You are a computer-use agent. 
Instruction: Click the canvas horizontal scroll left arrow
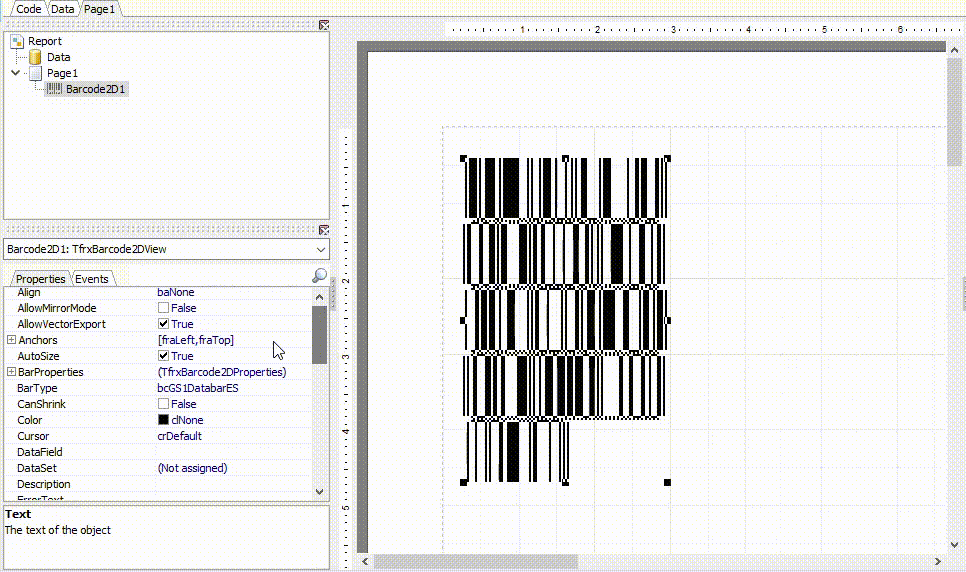pyautogui.click(x=365, y=562)
